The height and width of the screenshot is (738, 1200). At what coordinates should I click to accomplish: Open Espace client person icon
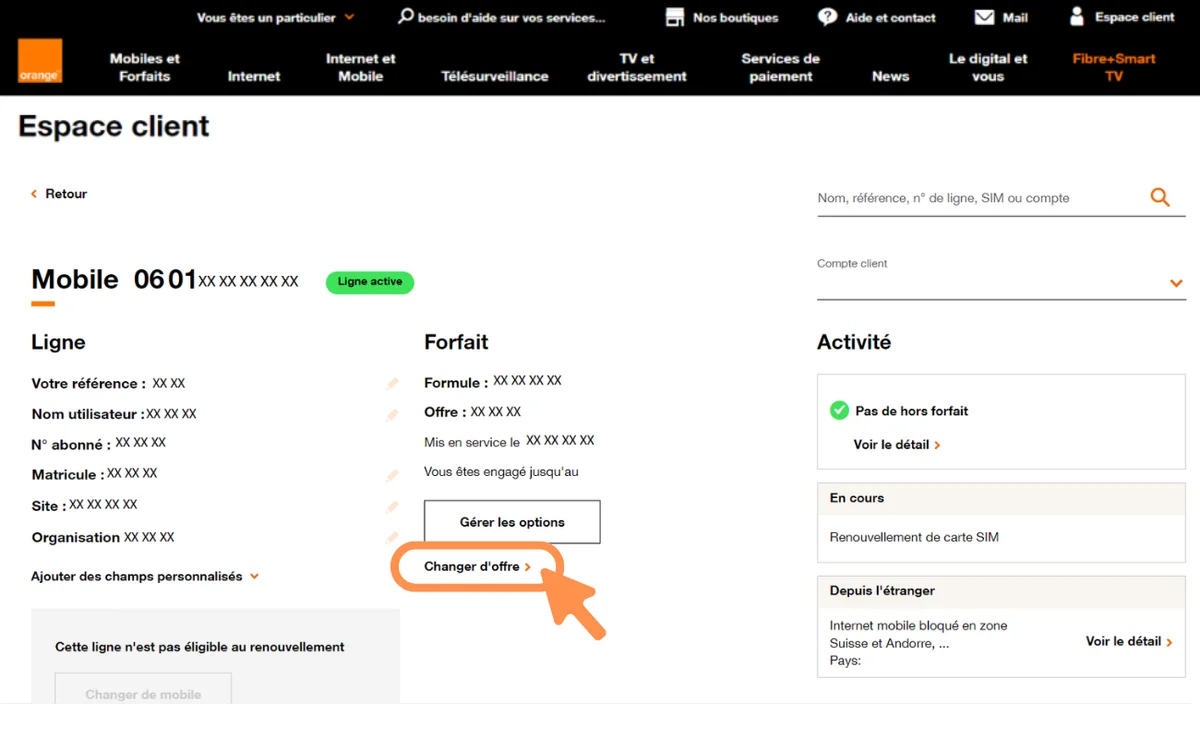[x=1077, y=16]
